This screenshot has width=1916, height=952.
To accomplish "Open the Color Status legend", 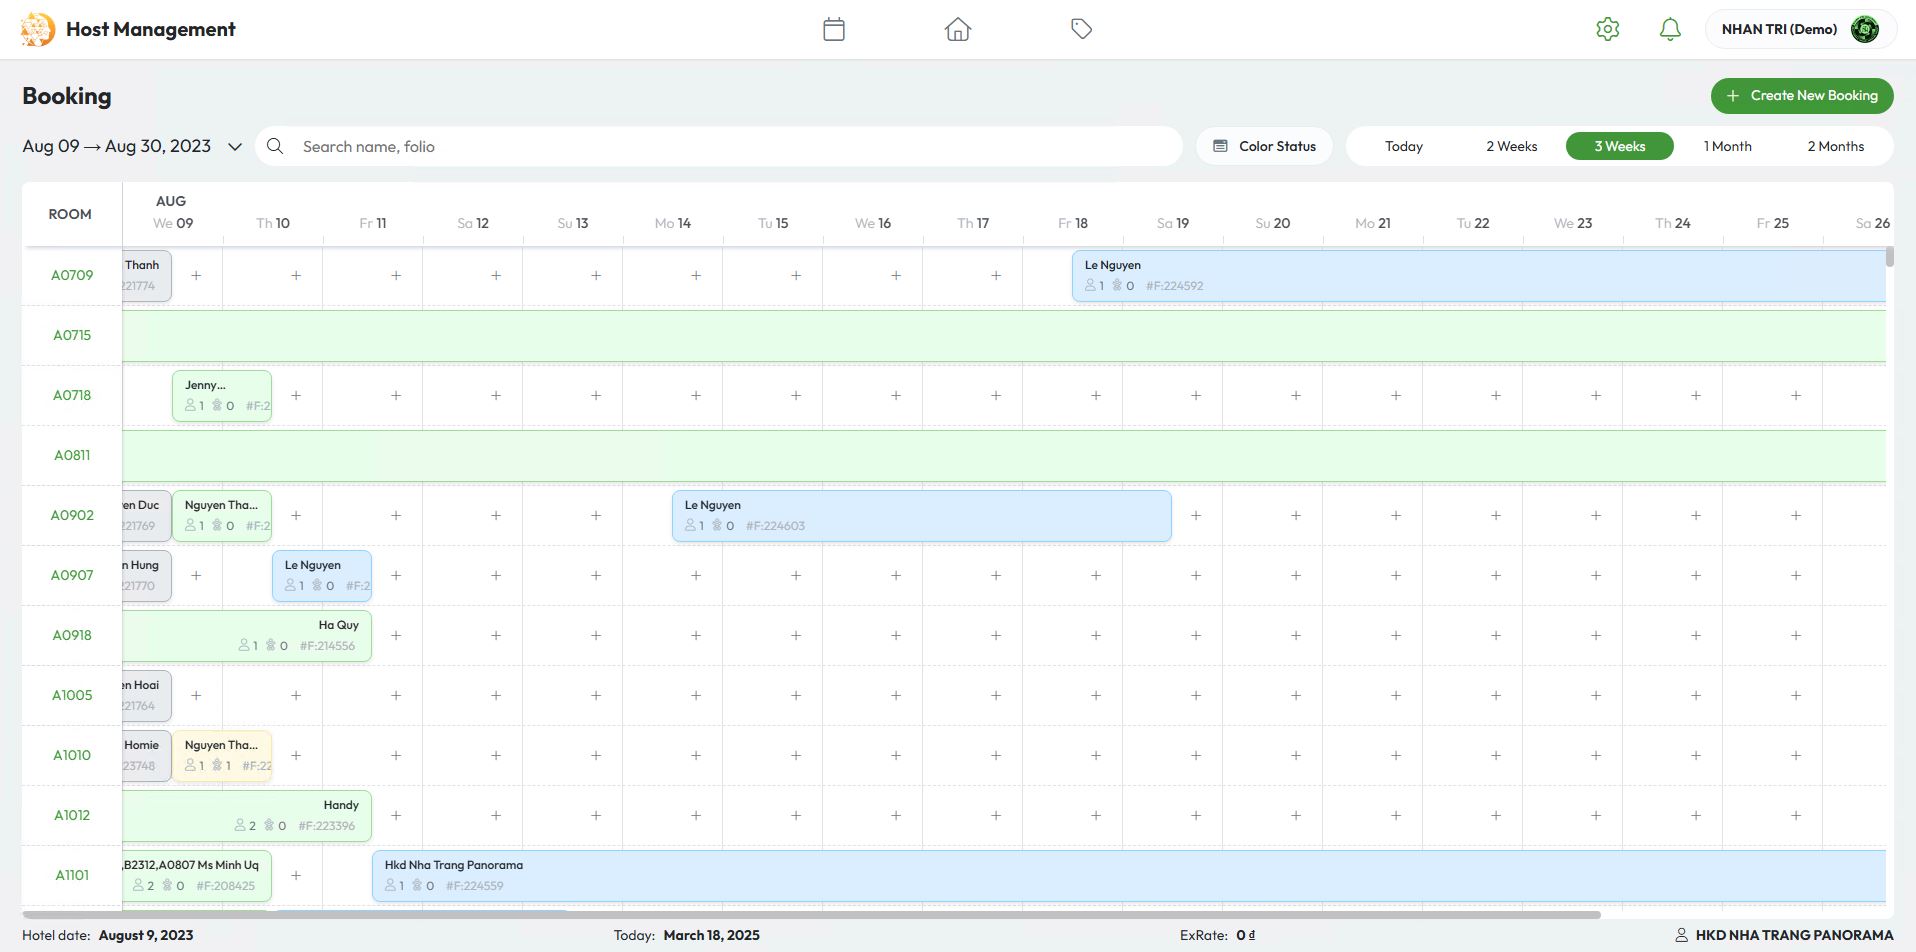I will pos(1264,146).
